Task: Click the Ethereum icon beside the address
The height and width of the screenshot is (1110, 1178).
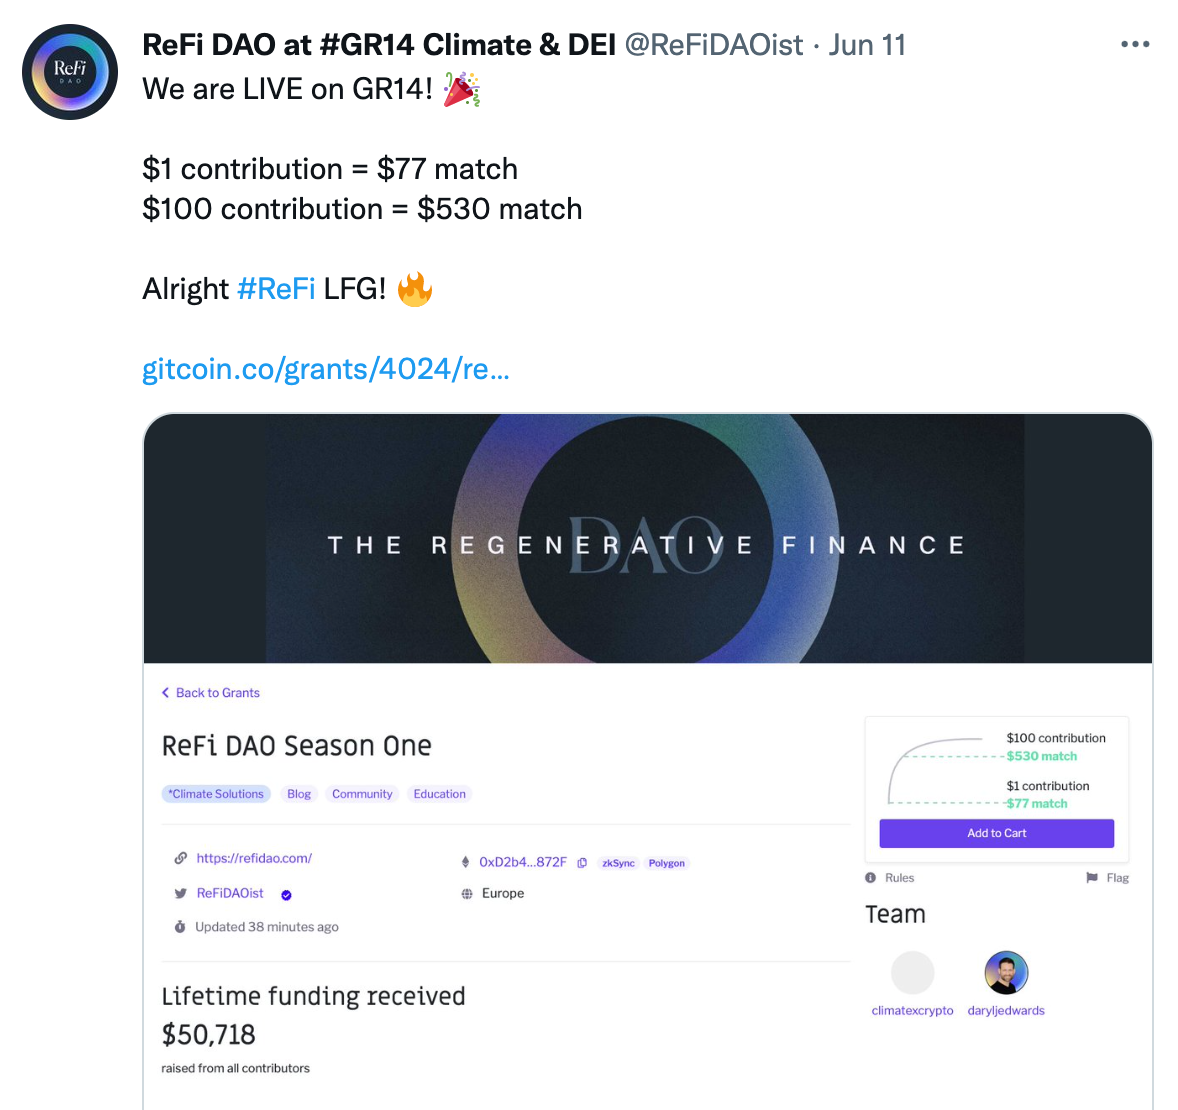Action: point(465,862)
